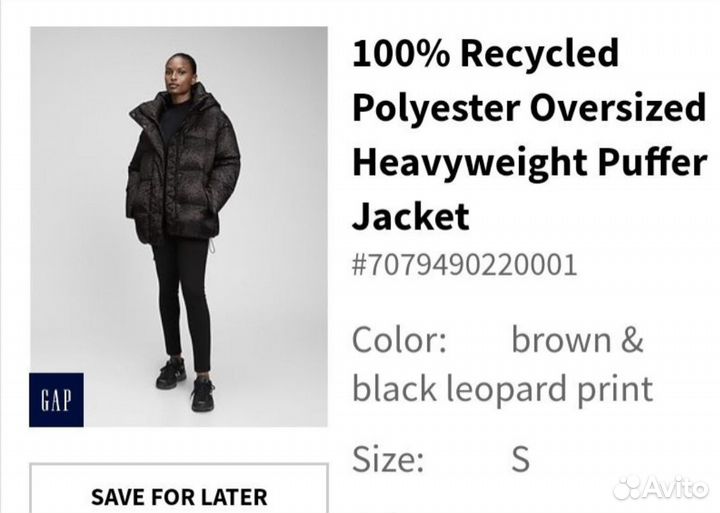Click the model's black pants in photo
The height and width of the screenshot is (513, 720).
182,301
